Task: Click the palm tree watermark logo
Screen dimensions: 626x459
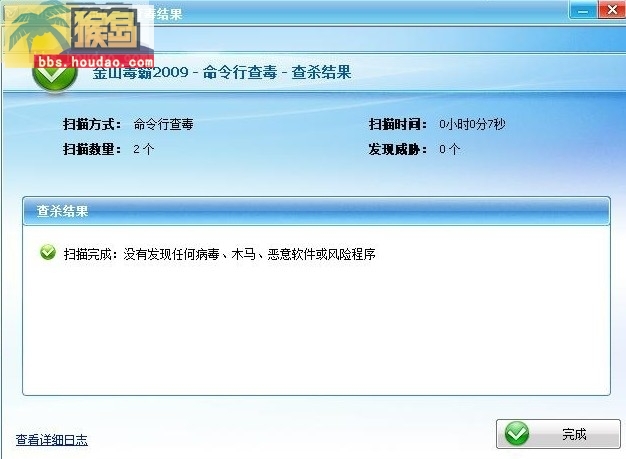Action: coord(36,28)
